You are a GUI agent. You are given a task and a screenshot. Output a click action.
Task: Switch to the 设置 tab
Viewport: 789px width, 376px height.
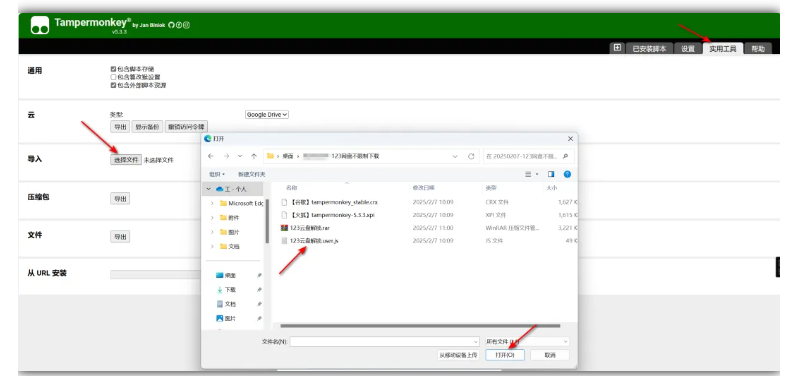[688, 48]
